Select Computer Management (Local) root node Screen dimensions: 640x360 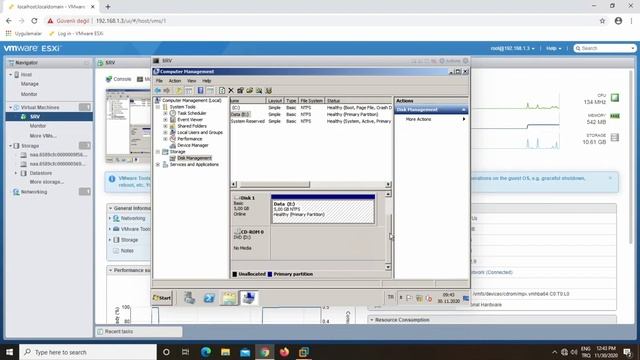click(x=191, y=100)
